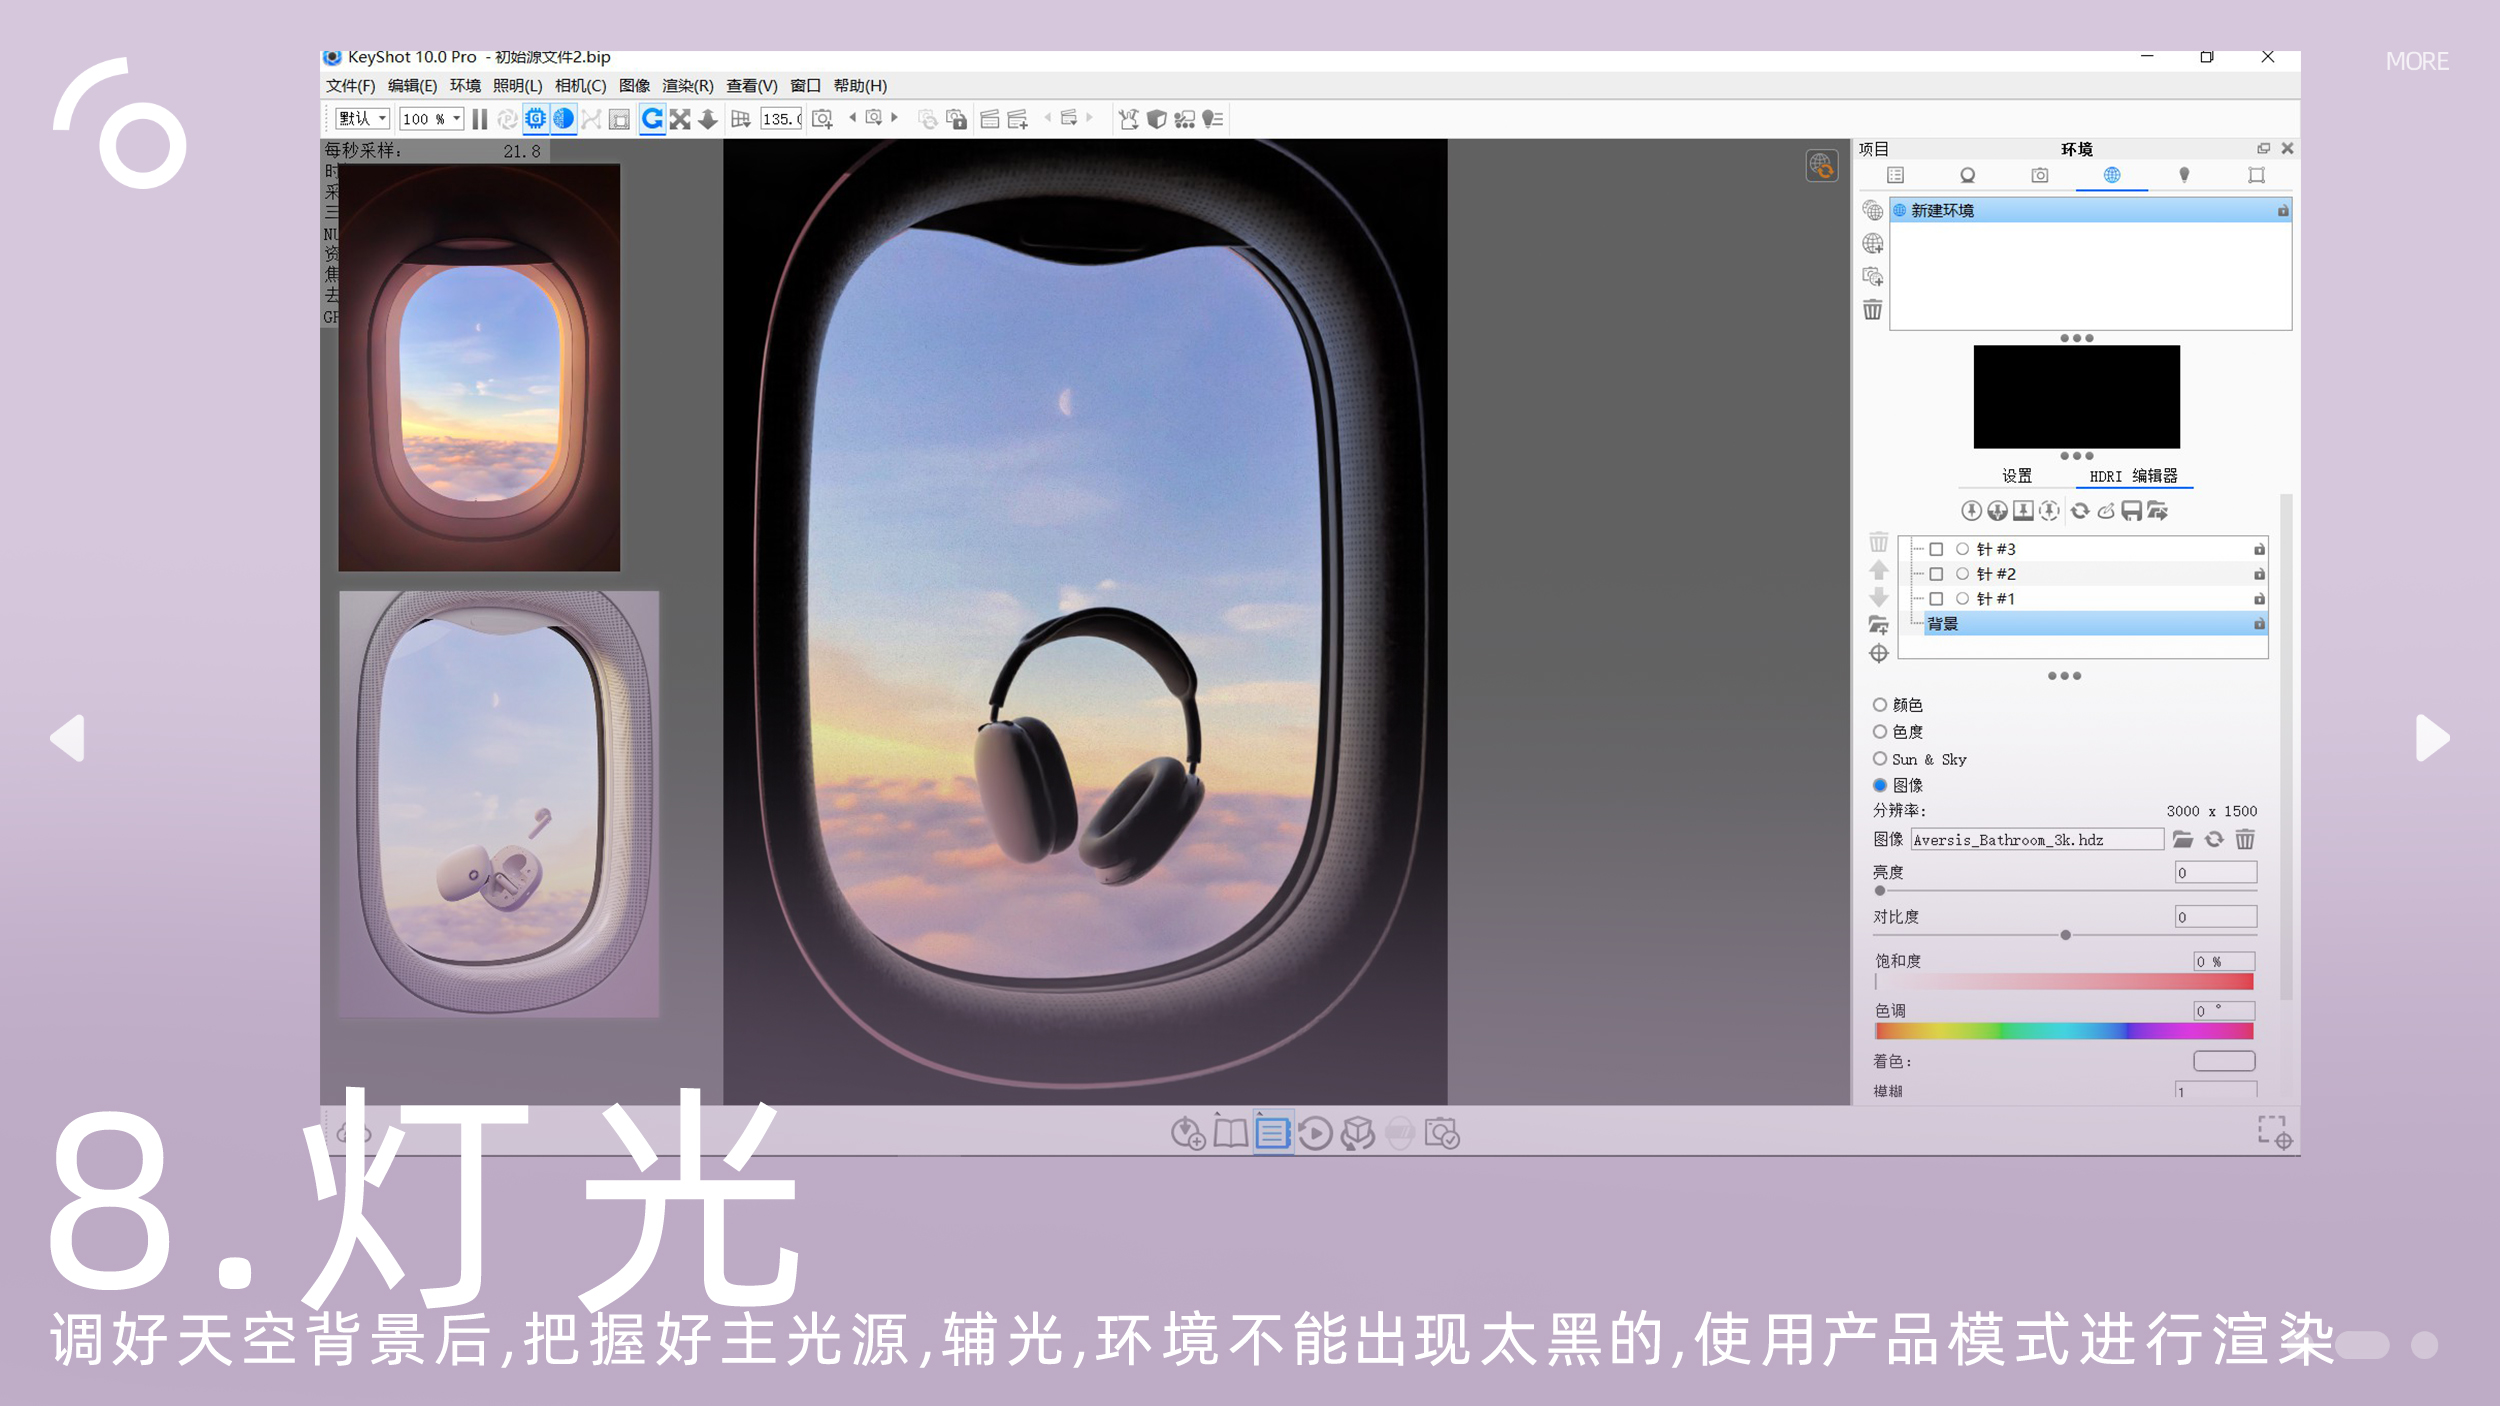Add a new environment with the globe-plus icon
2500x1406 pixels.
coord(1872,243)
